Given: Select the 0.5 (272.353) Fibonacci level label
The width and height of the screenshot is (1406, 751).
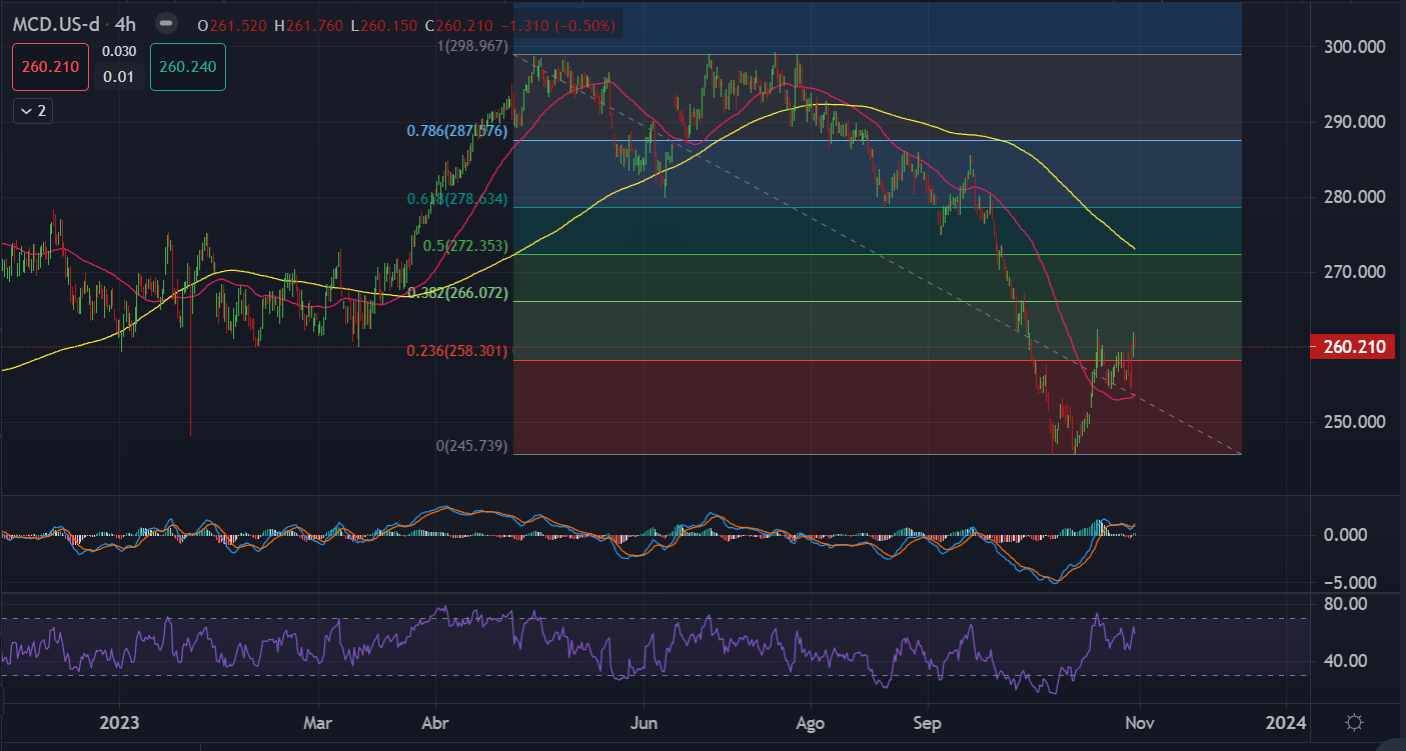Looking at the screenshot, I should tap(465, 246).
